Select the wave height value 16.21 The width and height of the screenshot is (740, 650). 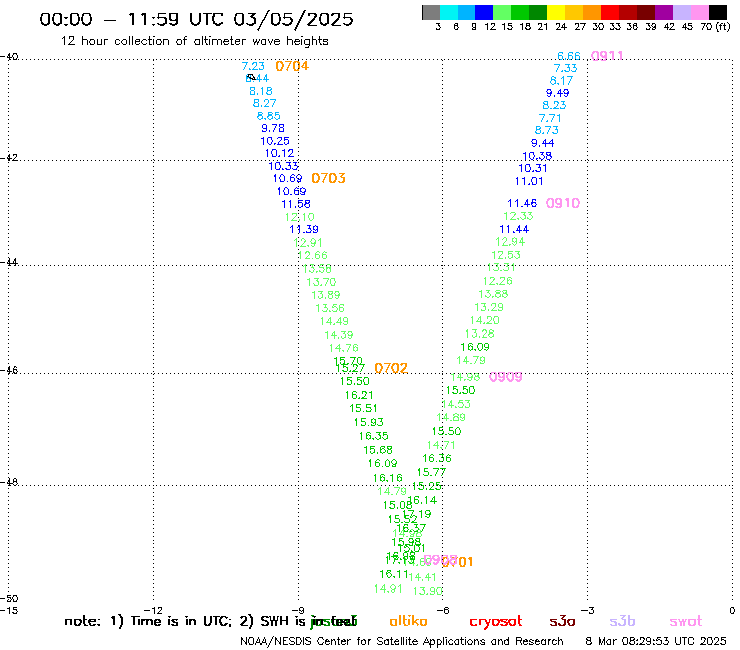[x=359, y=395]
